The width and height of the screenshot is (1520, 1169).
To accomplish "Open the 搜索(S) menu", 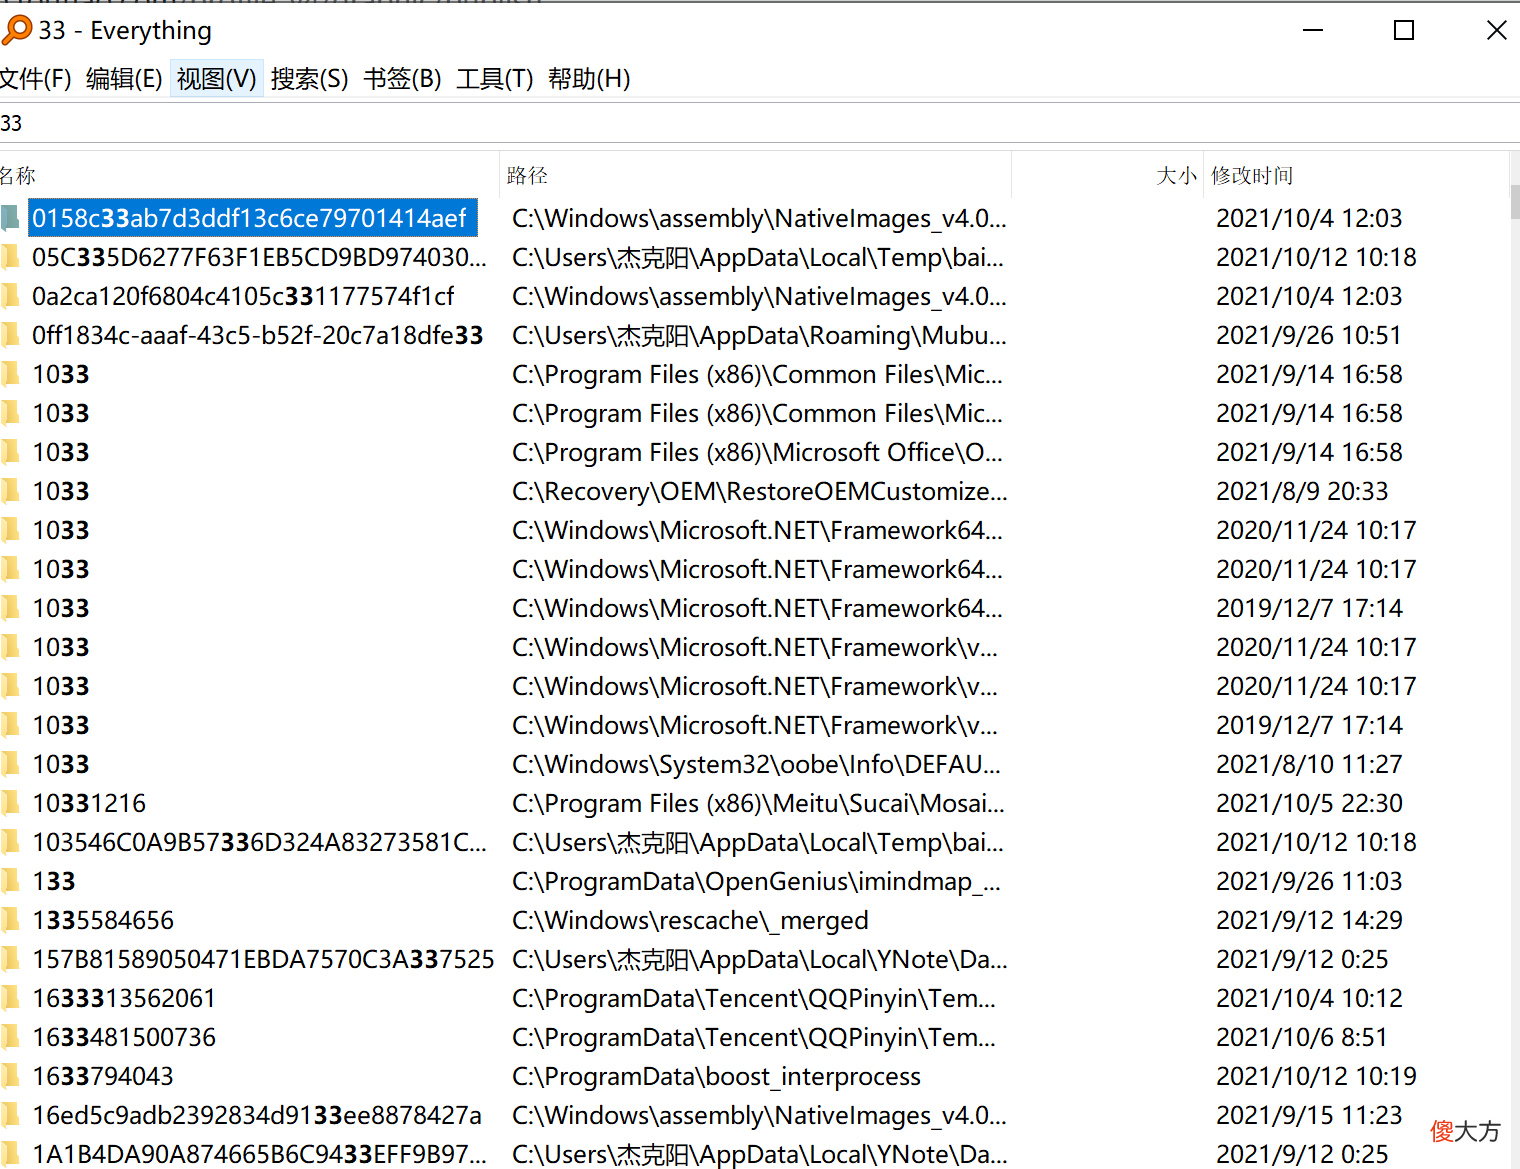I will [x=309, y=79].
